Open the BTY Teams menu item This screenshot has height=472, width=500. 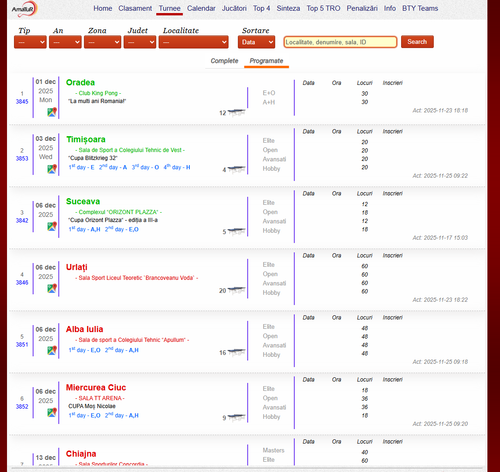click(420, 8)
